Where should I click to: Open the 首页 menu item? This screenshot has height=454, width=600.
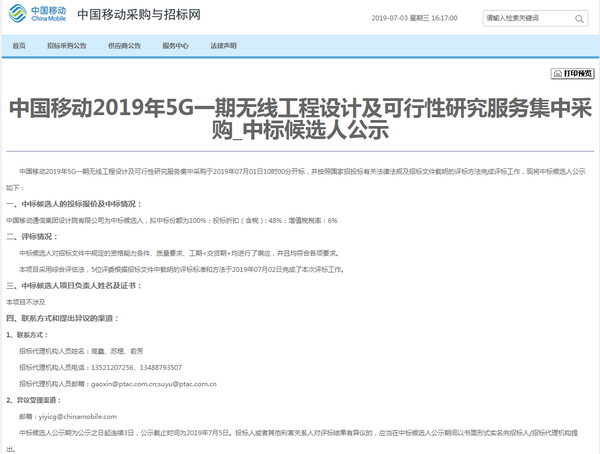pyautogui.click(x=19, y=46)
